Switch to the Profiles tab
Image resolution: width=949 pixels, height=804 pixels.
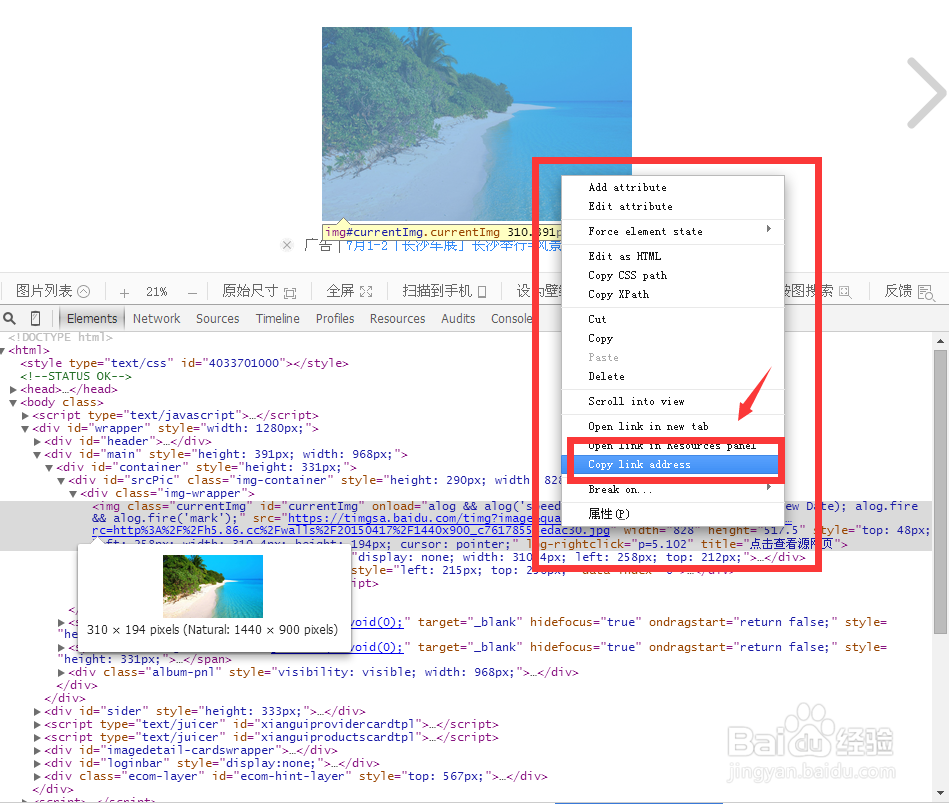(335, 318)
